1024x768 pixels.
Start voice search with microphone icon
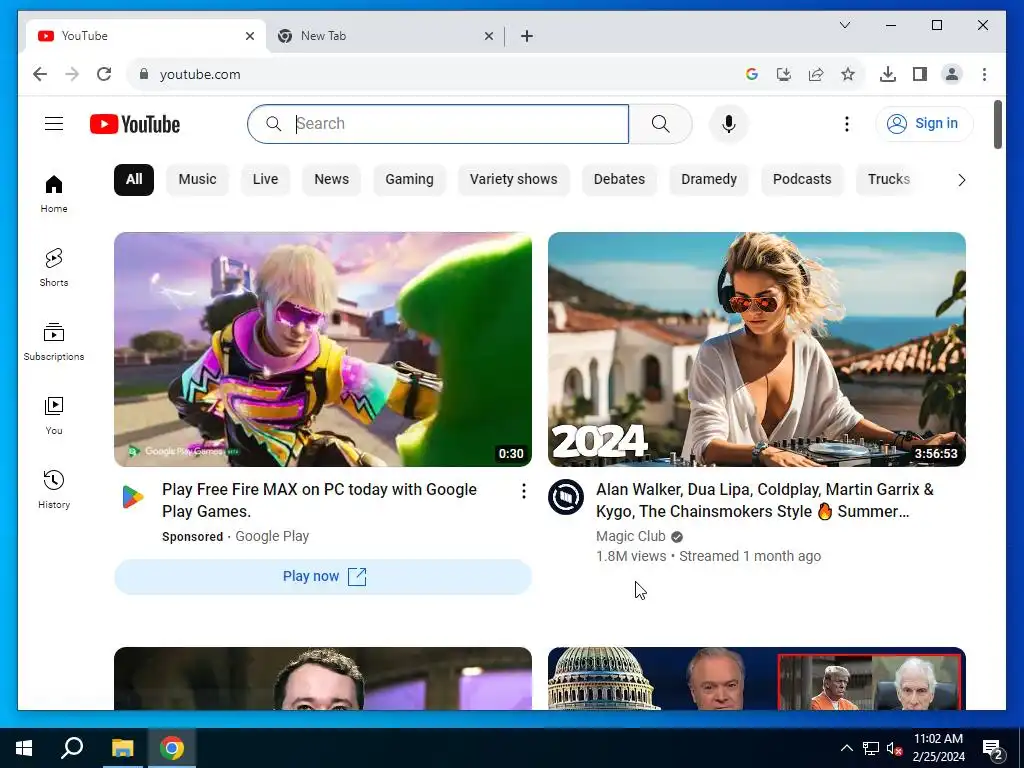(x=729, y=123)
